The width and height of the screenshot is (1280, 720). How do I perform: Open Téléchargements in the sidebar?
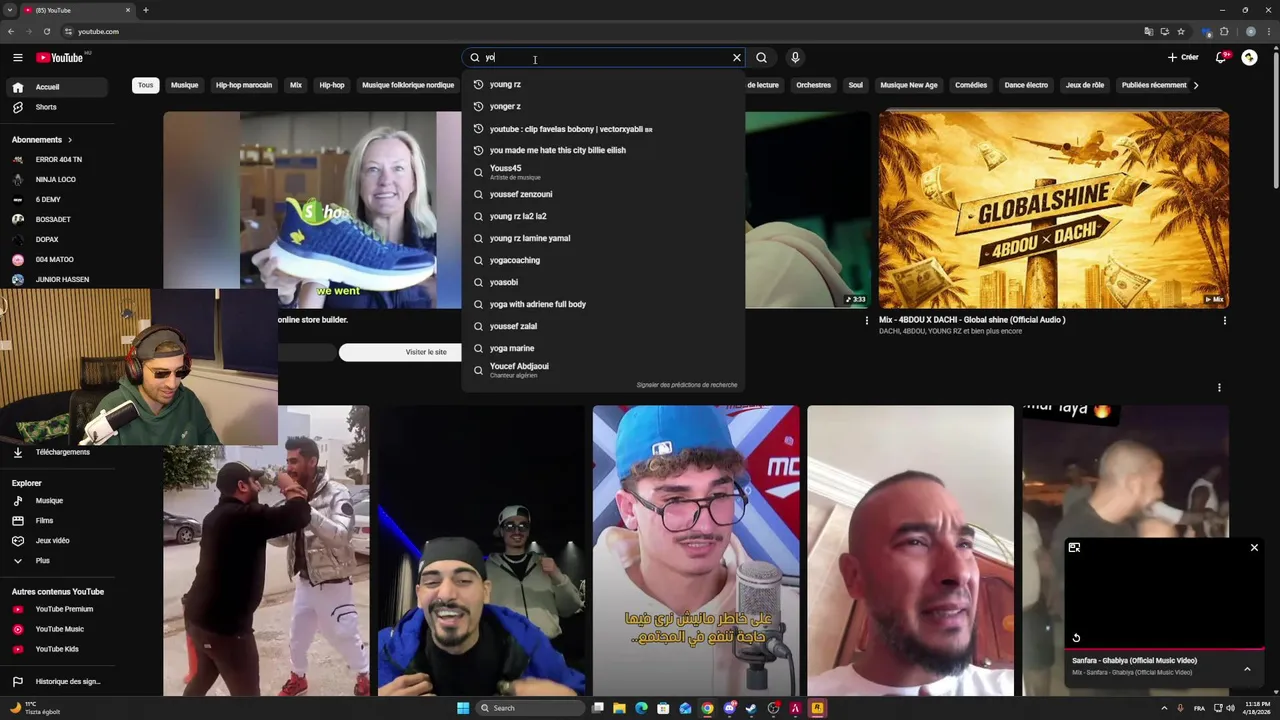[x=56, y=452]
